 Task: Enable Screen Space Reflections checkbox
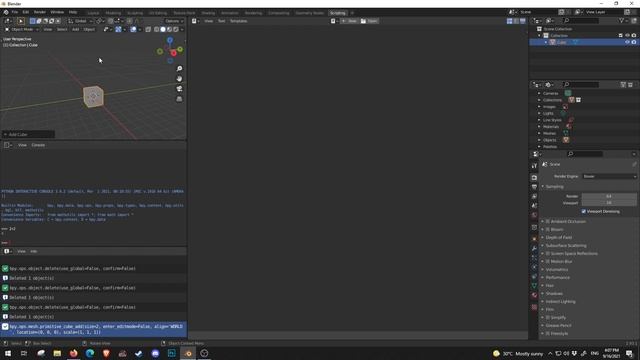pyautogui.click(x=548, y=253)
